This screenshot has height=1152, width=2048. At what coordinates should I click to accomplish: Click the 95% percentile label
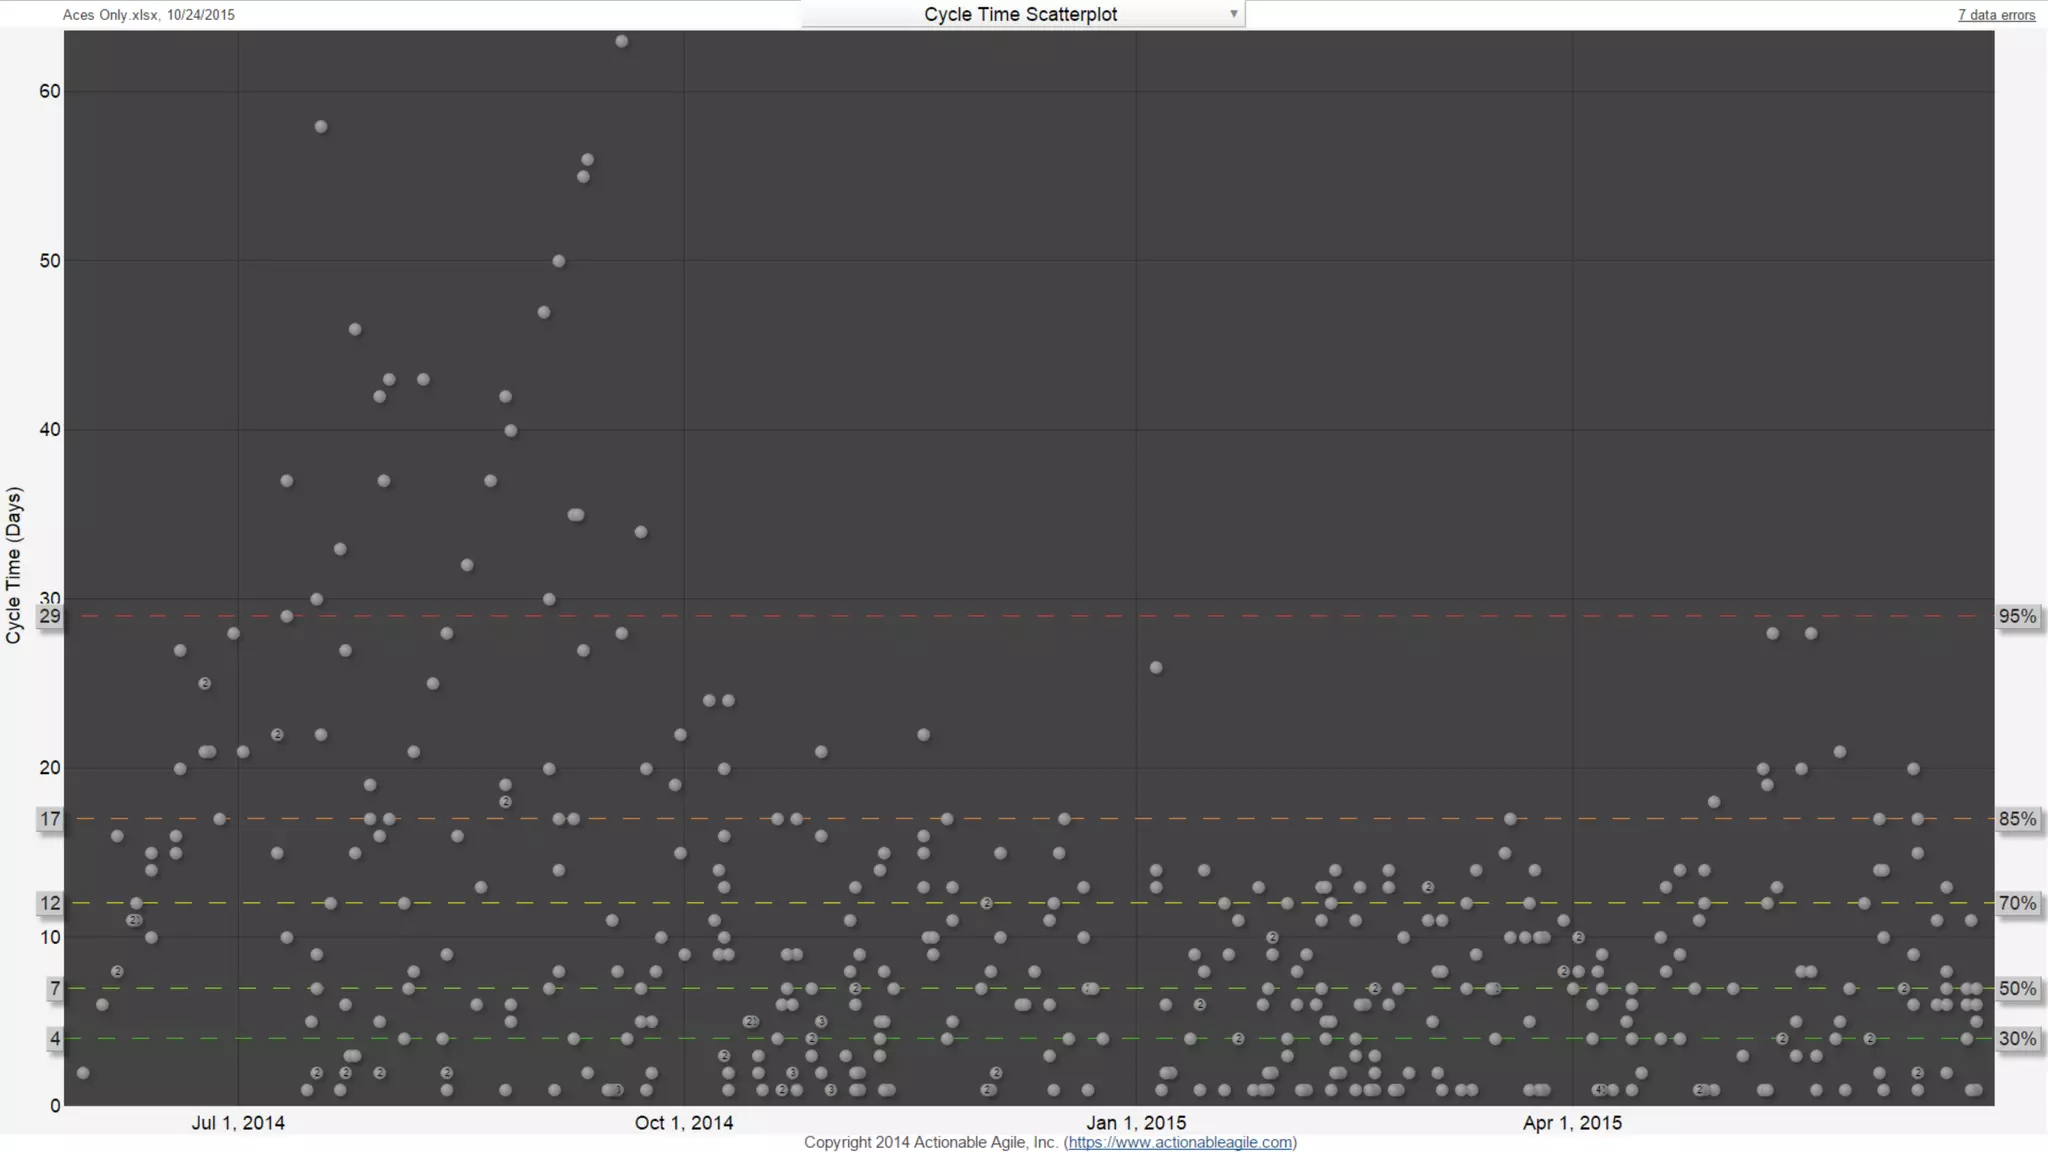click(2017, 616)
